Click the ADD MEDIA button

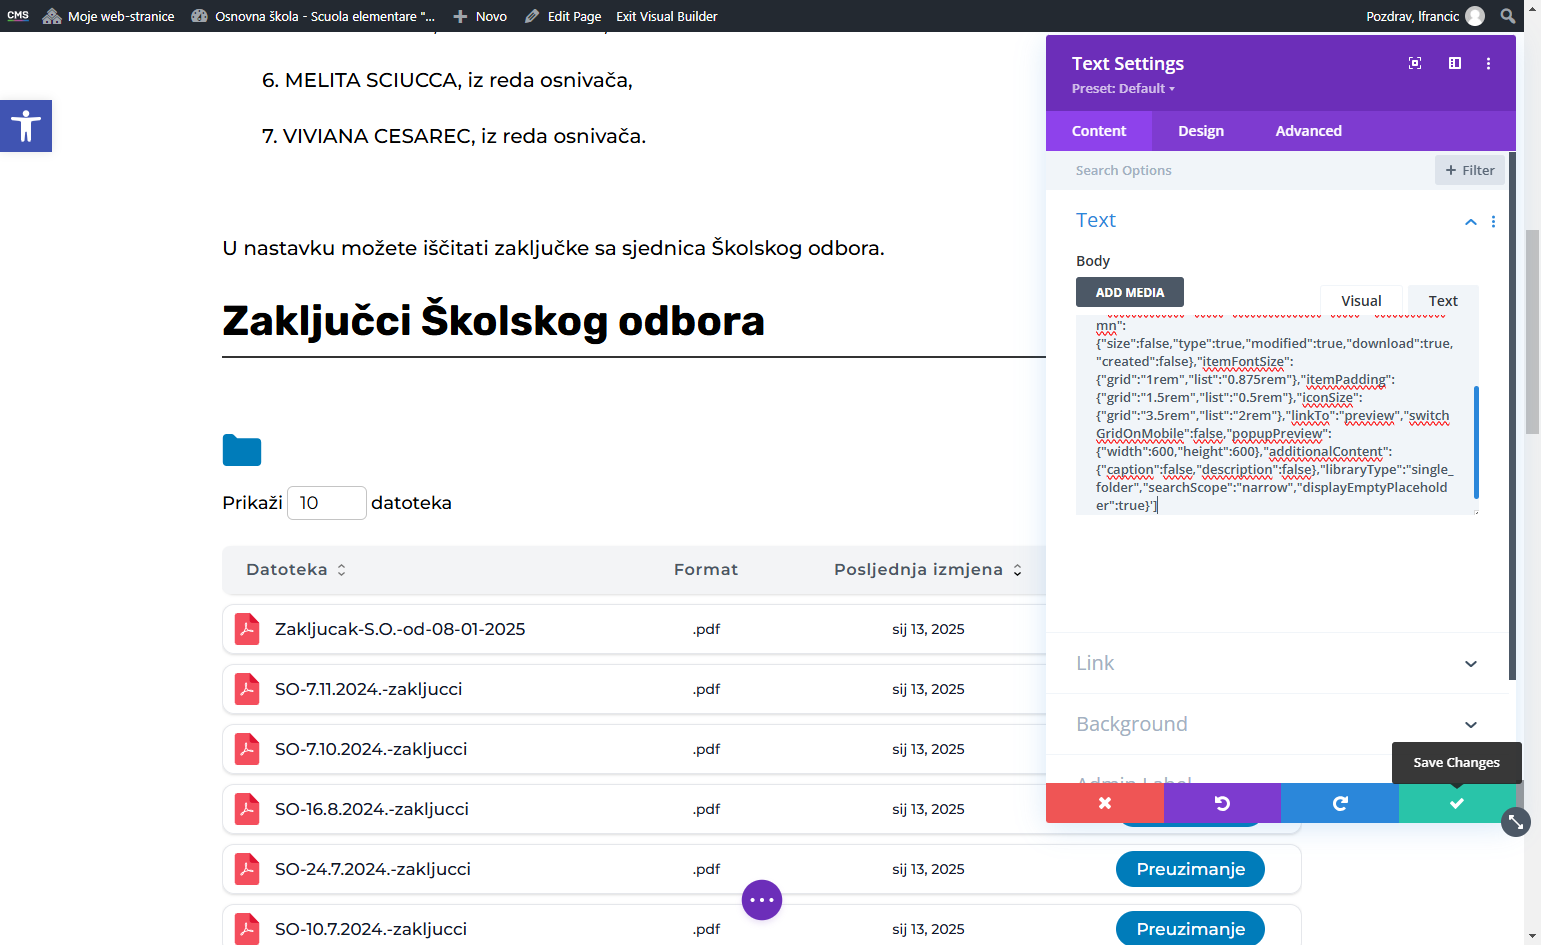1130,292
